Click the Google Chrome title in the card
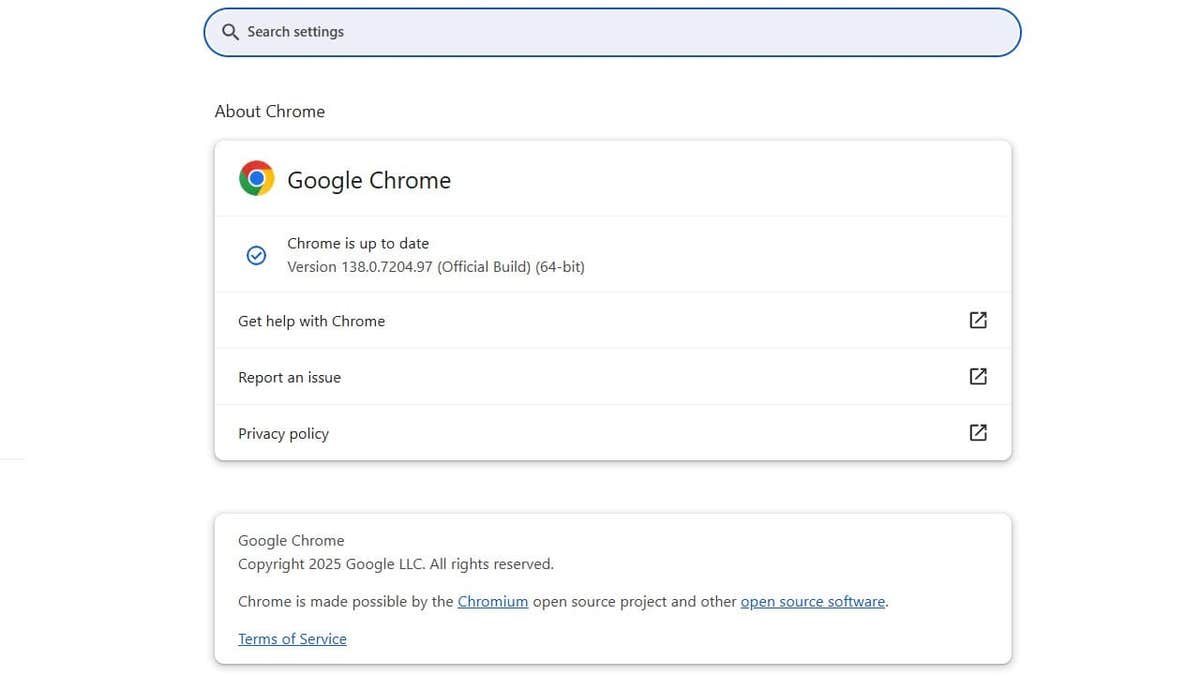1200x675 pixels. (x=368, y=180)
